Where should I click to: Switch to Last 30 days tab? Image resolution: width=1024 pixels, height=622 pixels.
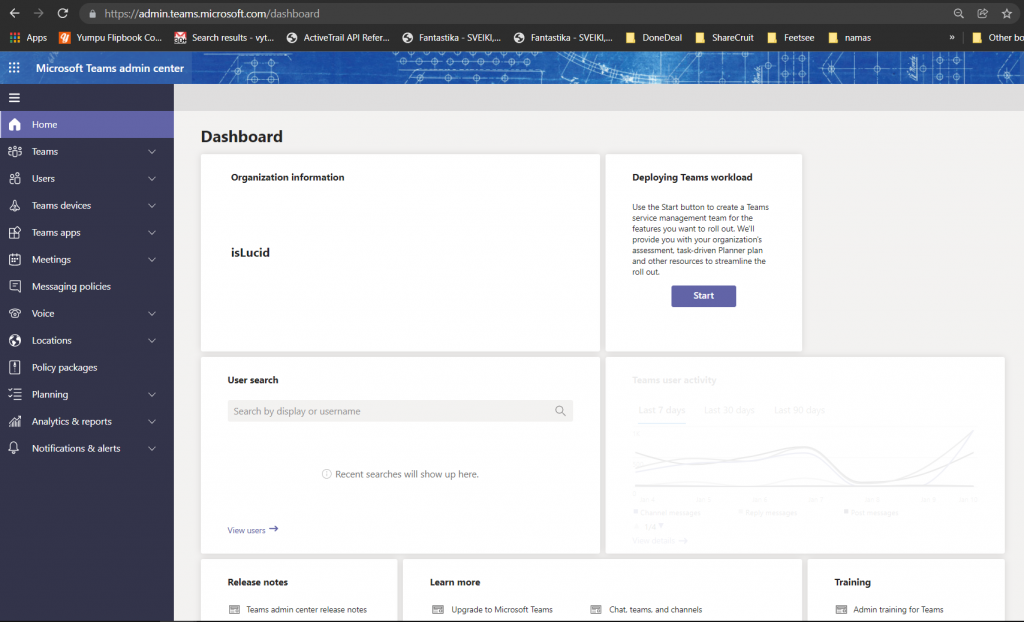pyautogui.click(x=729, y=410)
